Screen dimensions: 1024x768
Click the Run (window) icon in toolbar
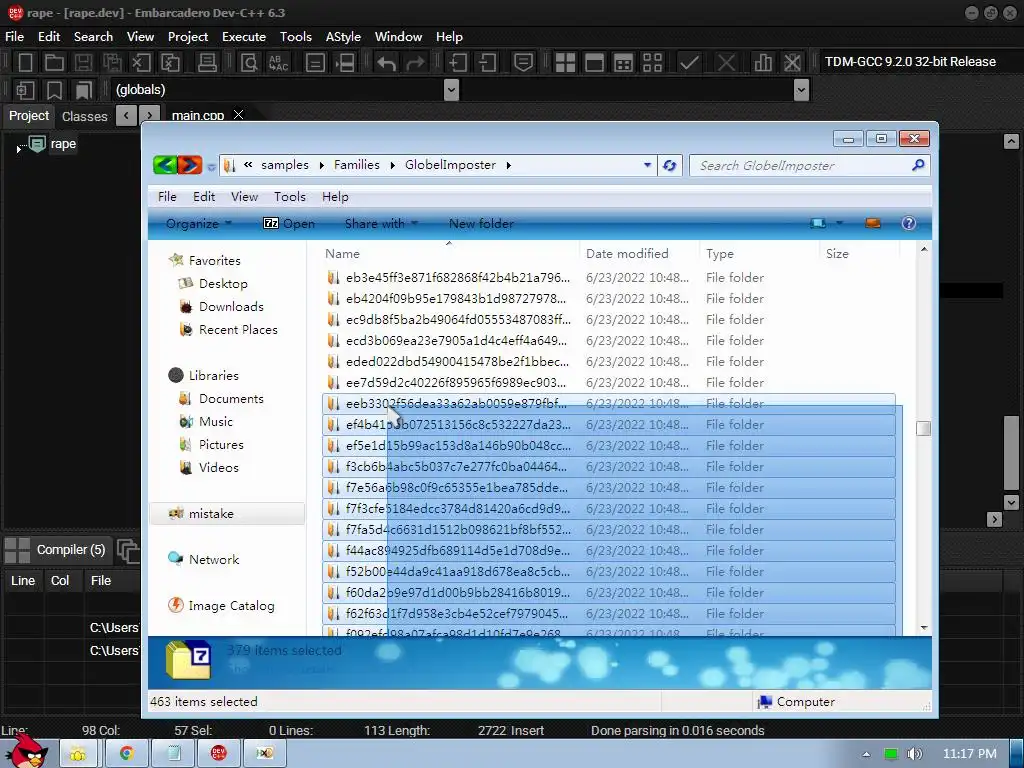point(594,63)
